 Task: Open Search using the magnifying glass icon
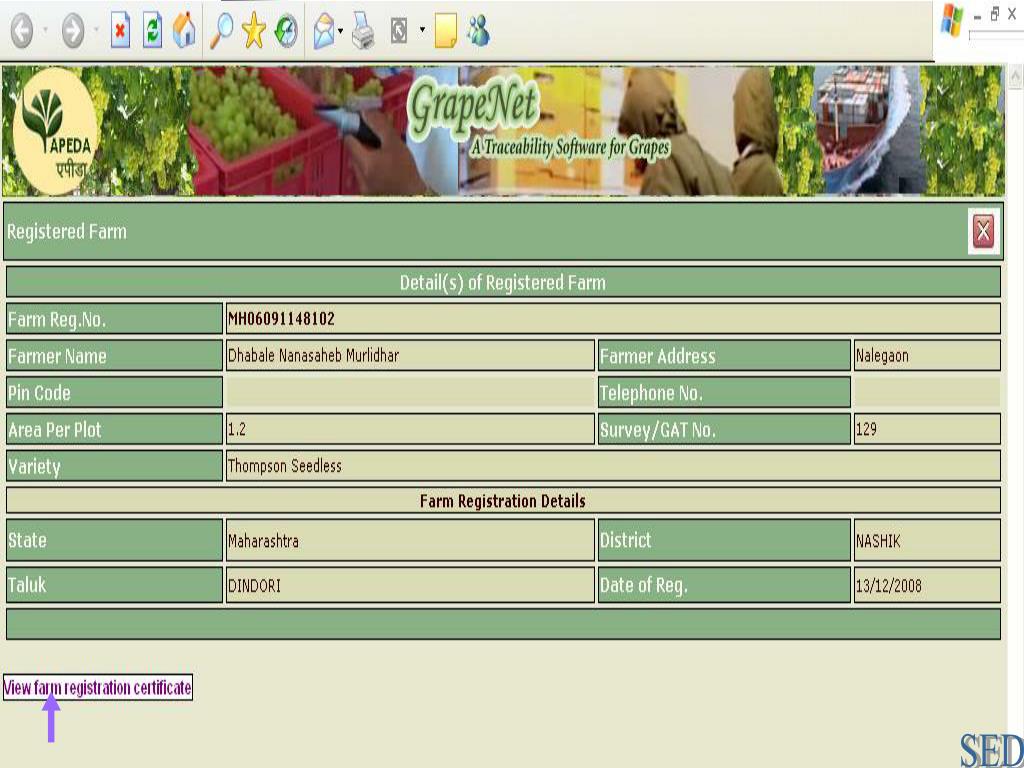point(221,31)
